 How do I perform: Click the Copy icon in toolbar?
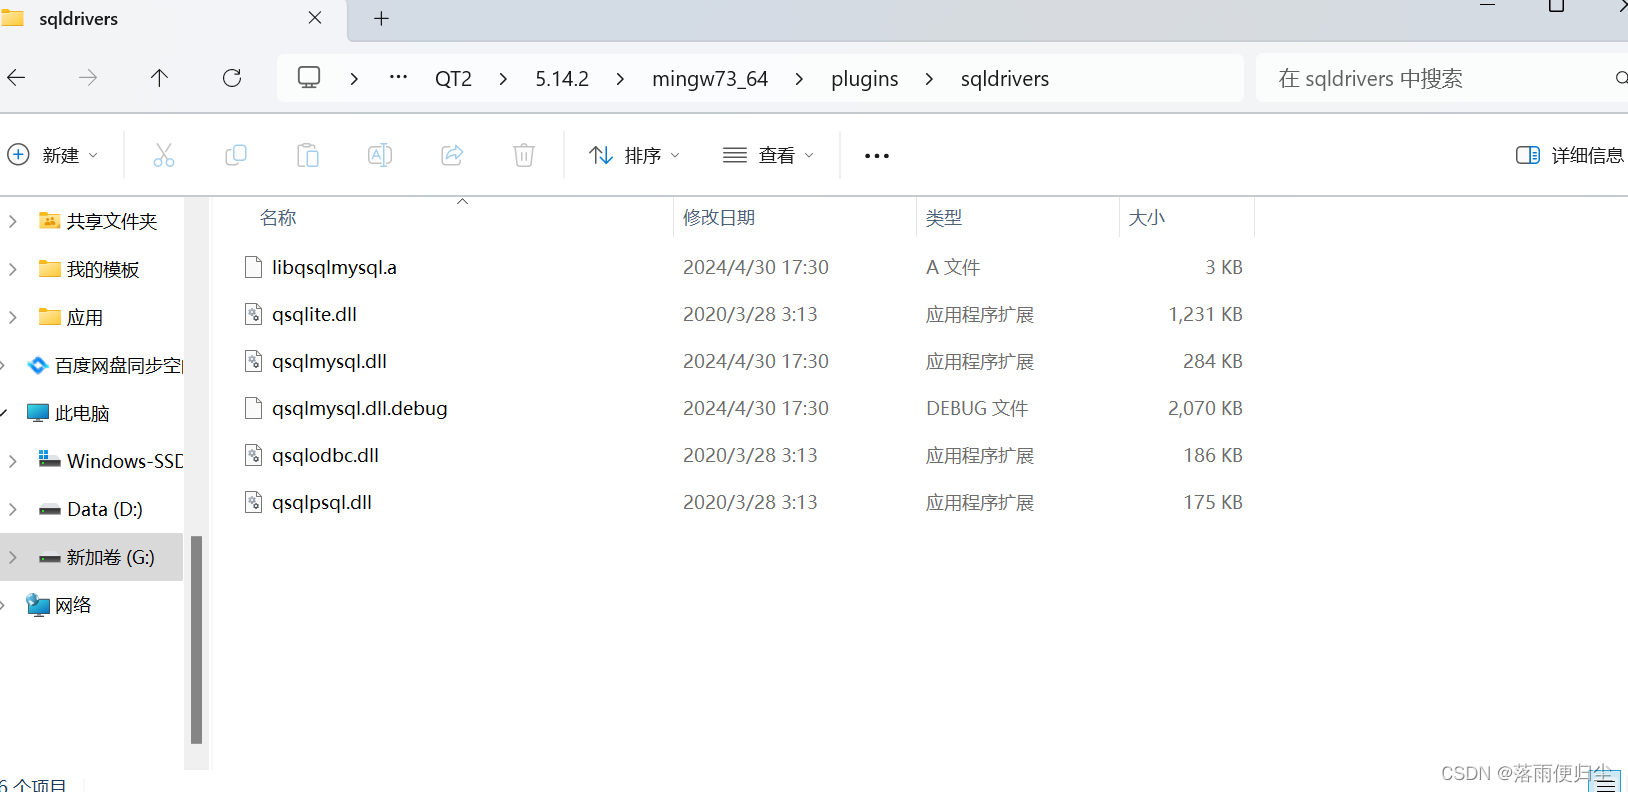click(x=236, y=155)
